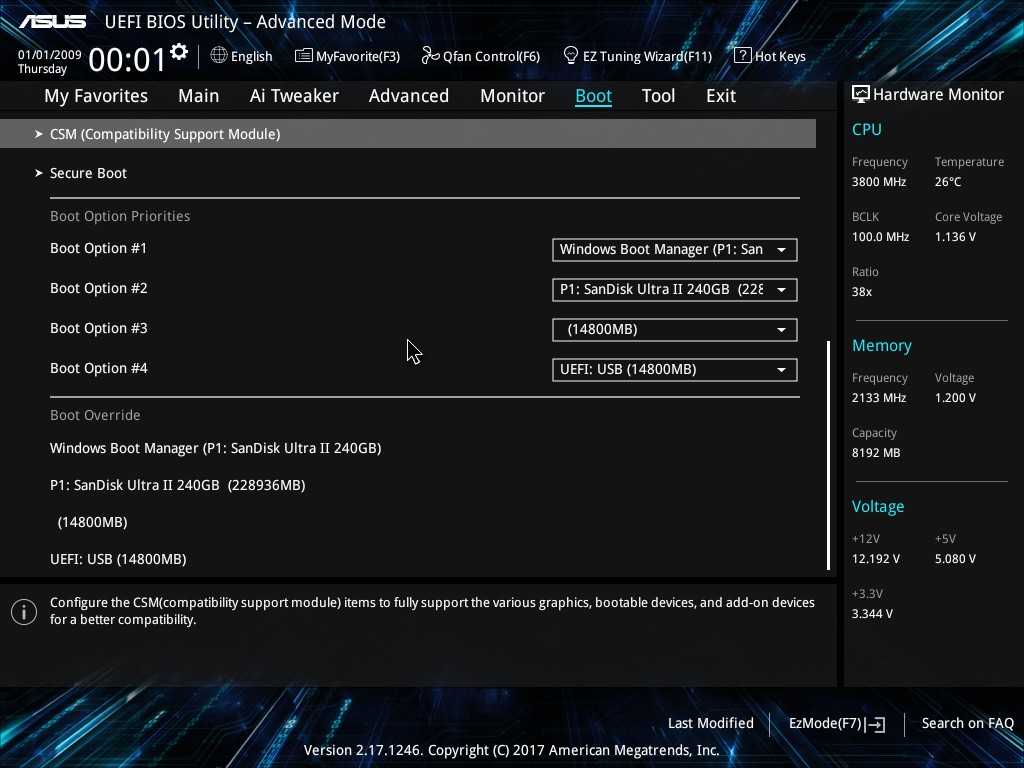This screenshot has height=768, width=1024.
Task: Open Boot Option #3 dropdown
Action: coord(675,330)
